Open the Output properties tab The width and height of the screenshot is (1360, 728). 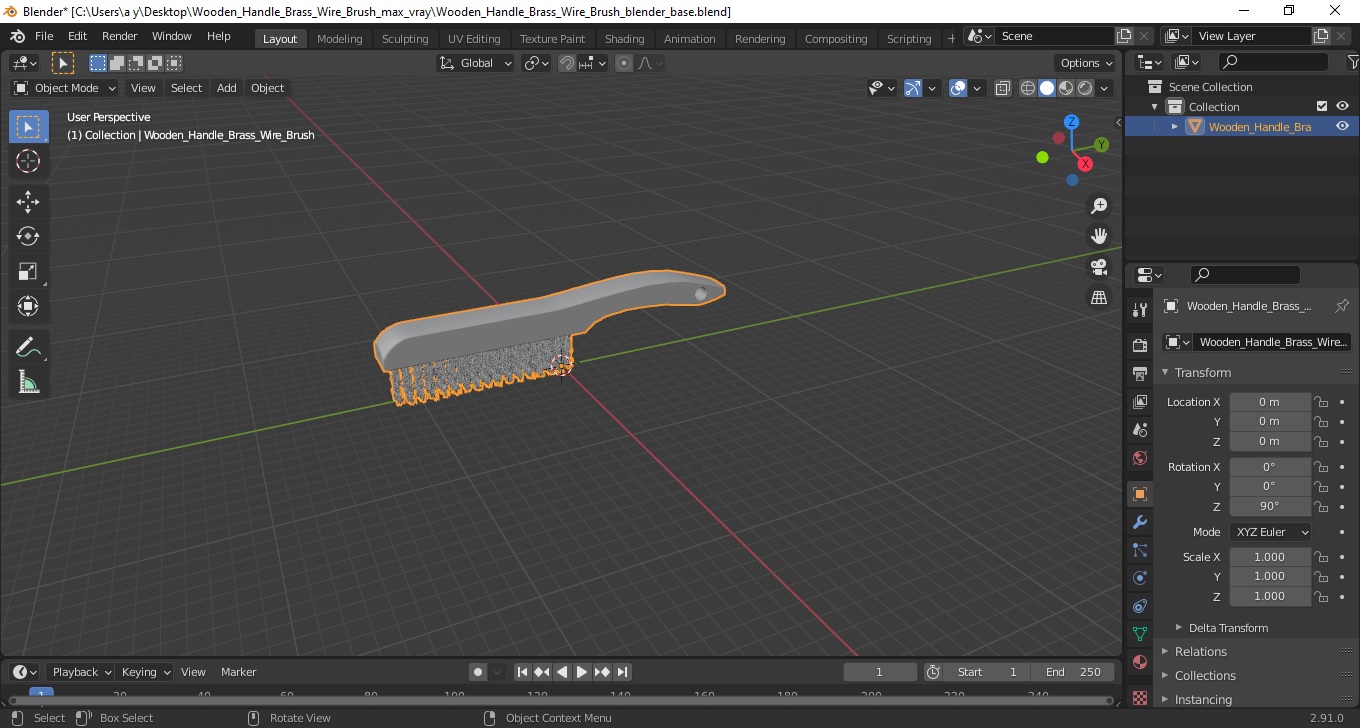(x=1140, y=374)
